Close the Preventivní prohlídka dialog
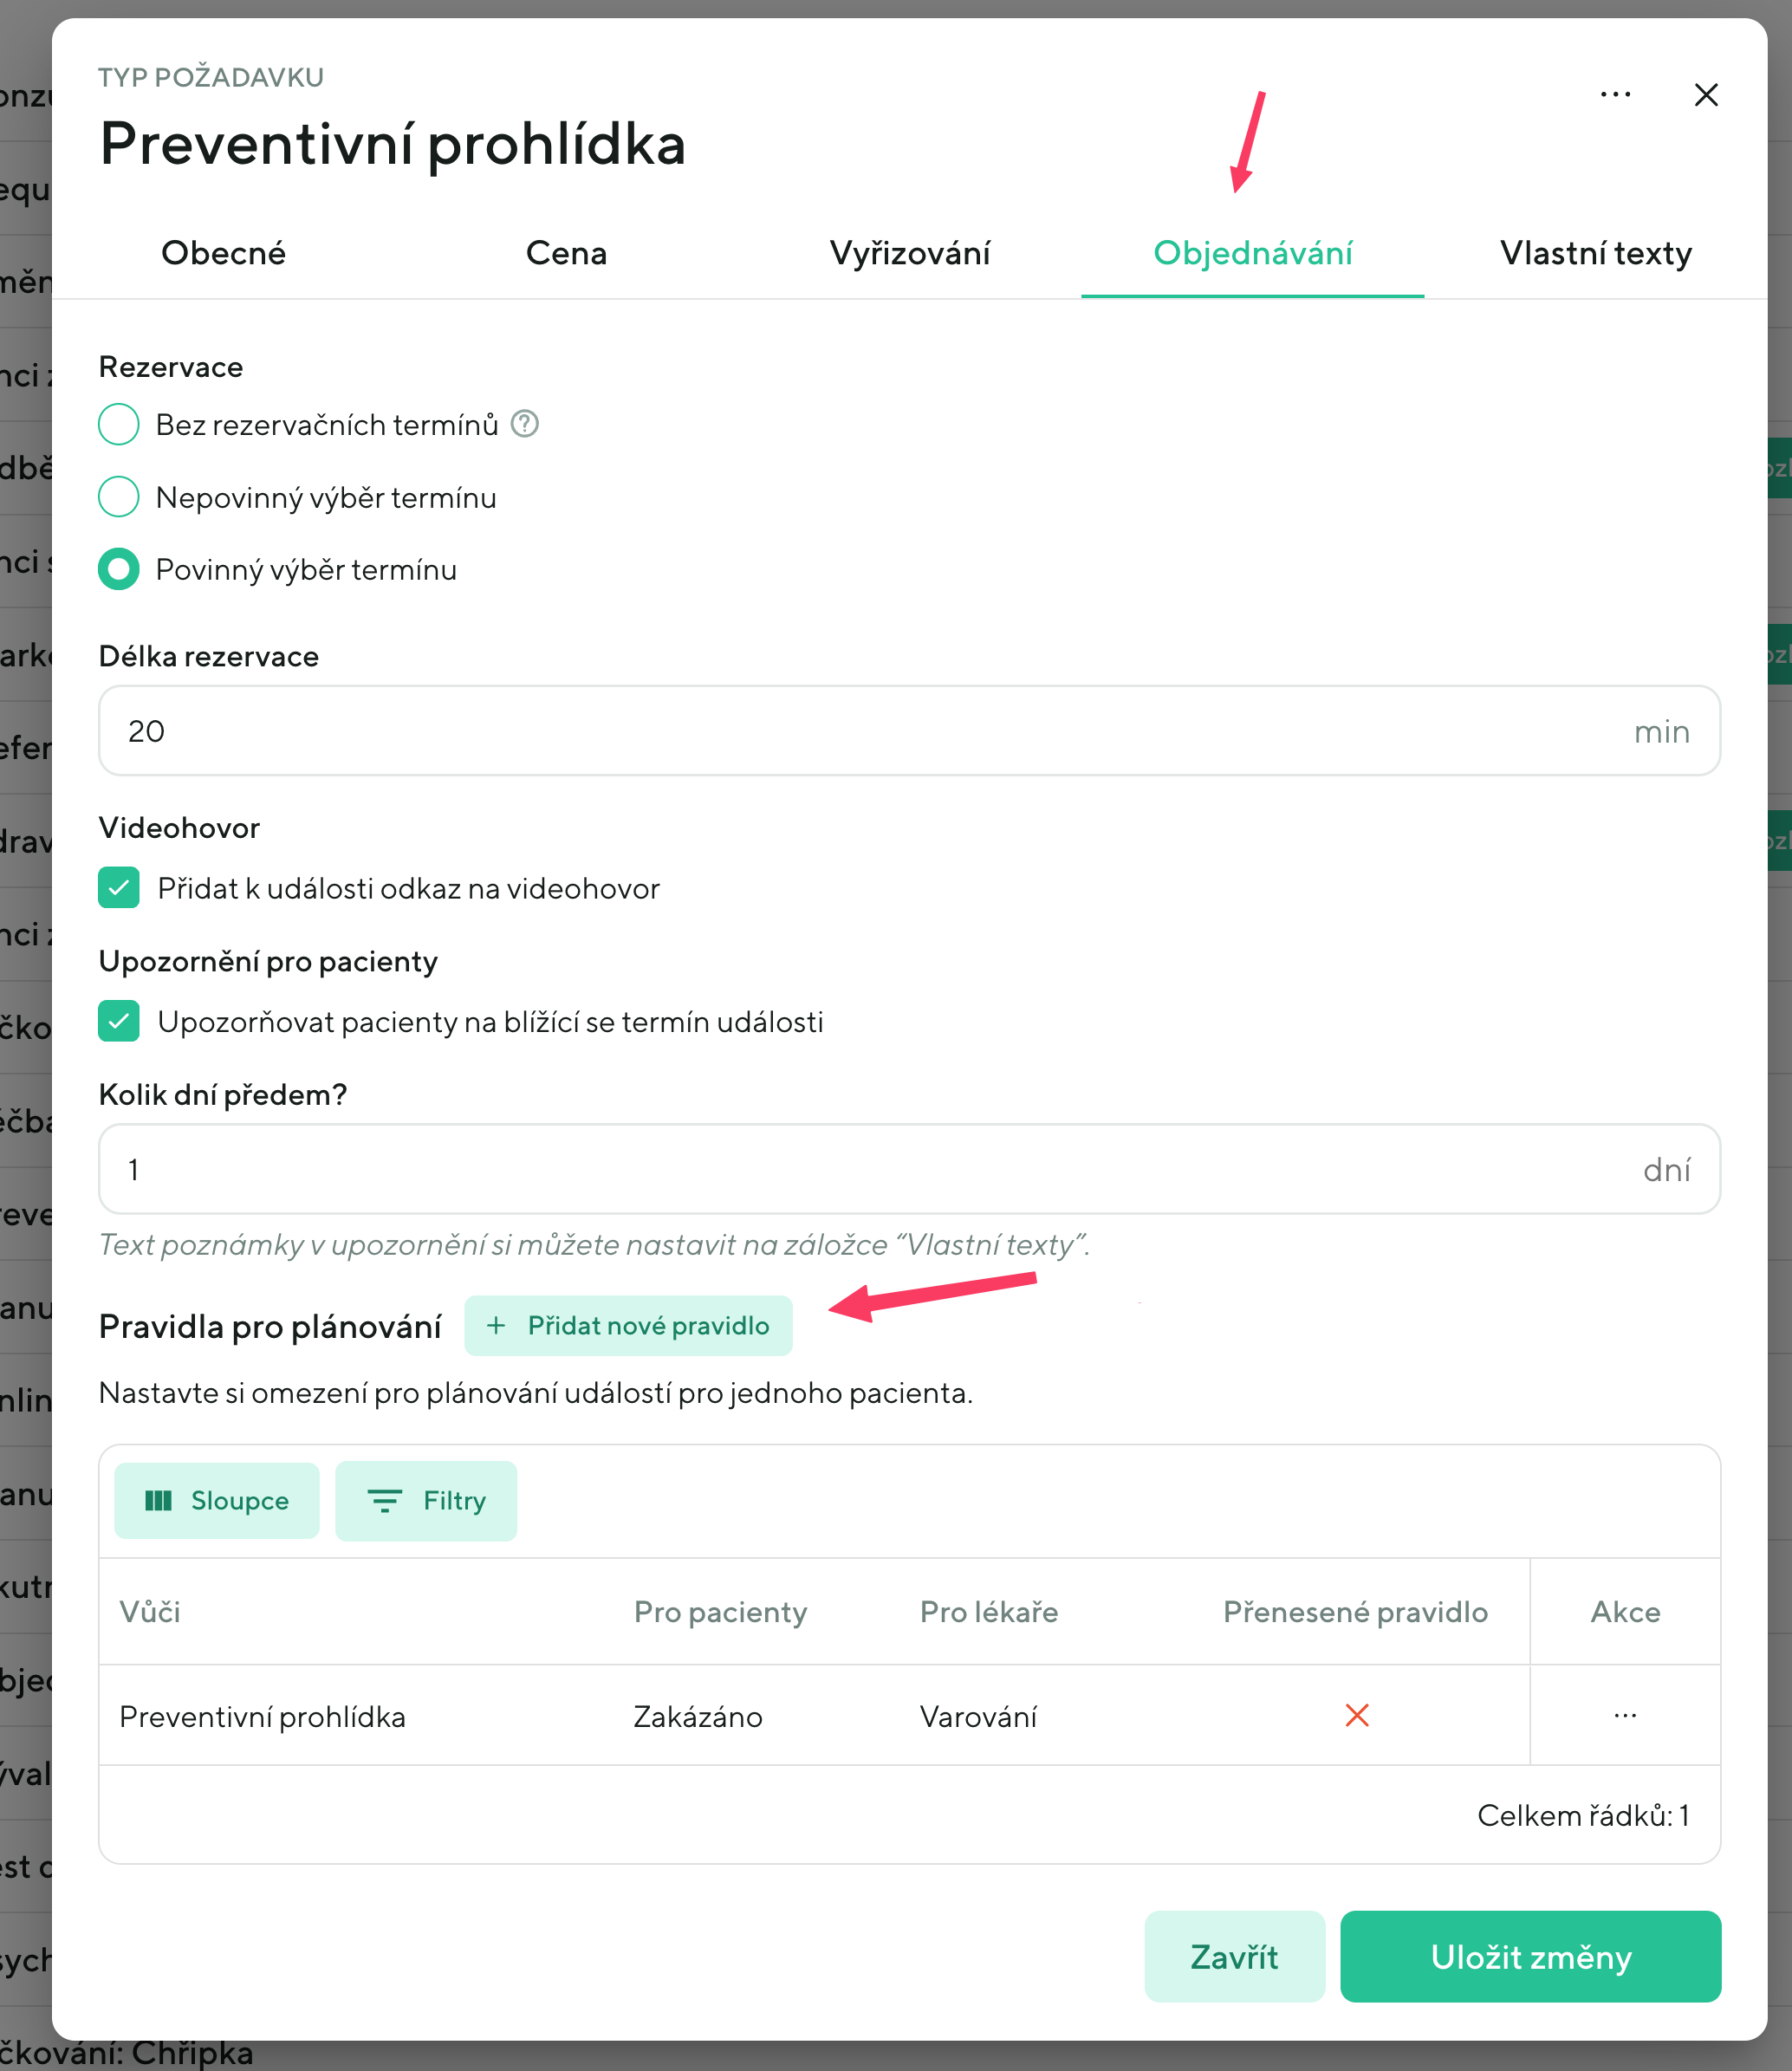Screen dimensions: 1792x2071 [1706, 95]
